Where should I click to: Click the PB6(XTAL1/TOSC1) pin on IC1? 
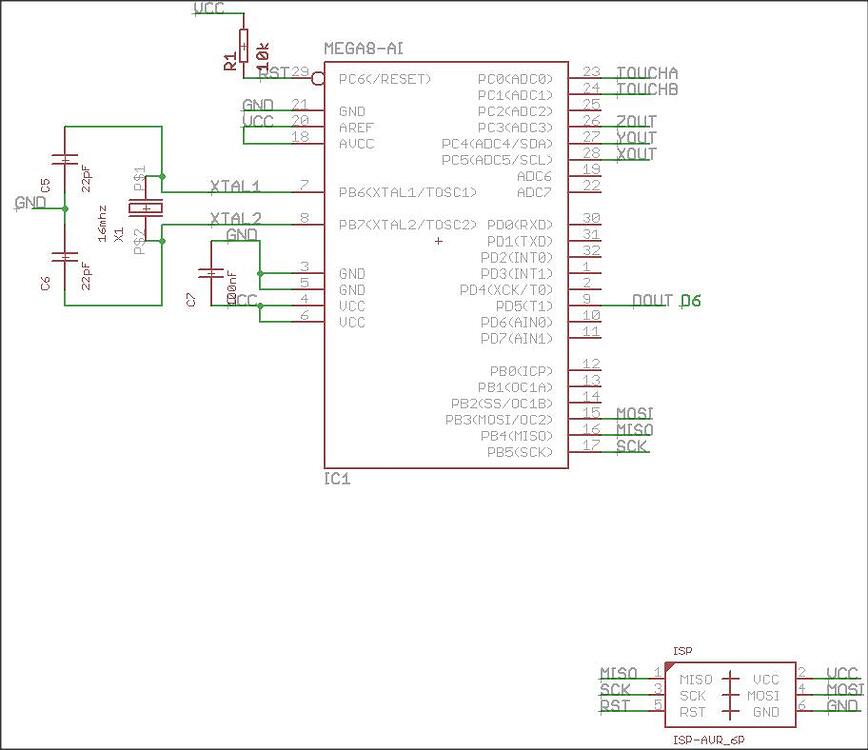click(x=410, y=190)
